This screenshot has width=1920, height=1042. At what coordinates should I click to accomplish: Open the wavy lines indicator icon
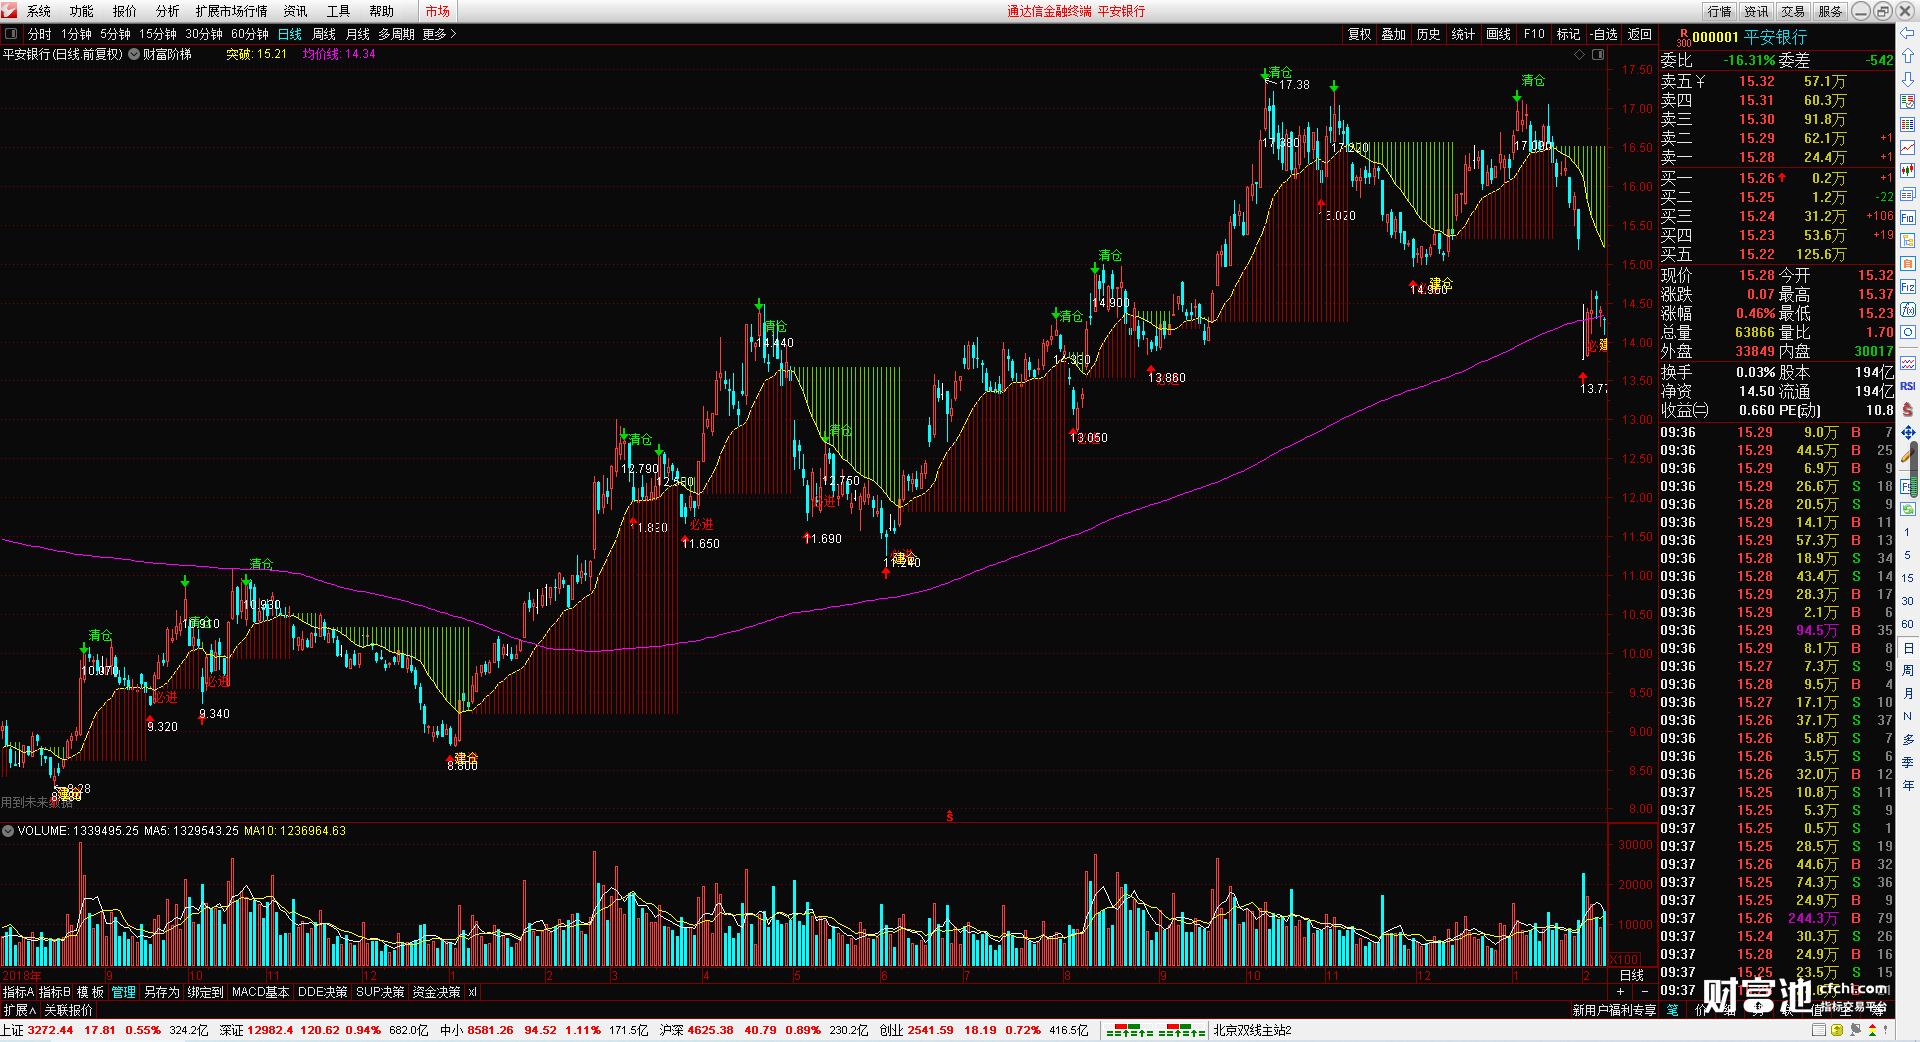pyautogui.click(x=1908, y=363)
